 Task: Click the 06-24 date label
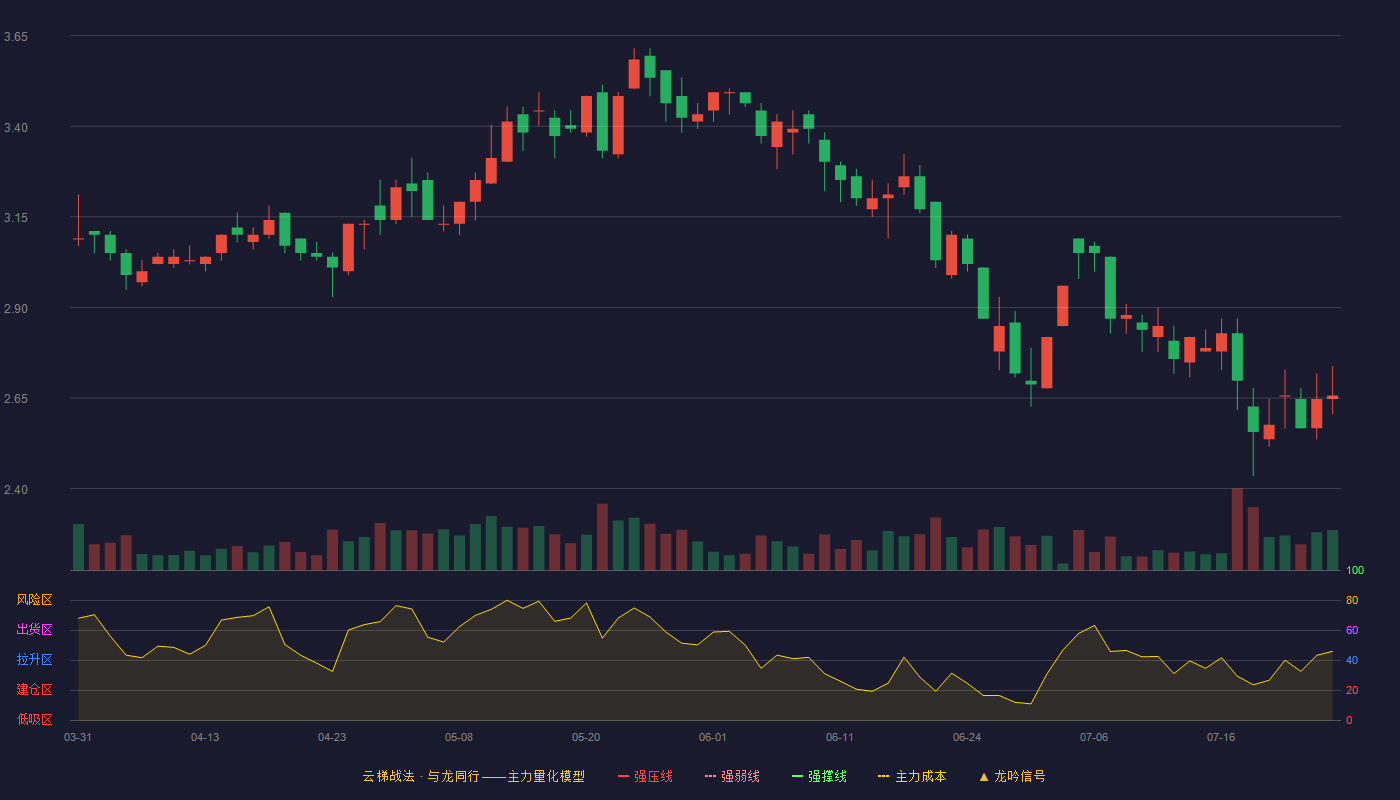click(x=967, y=737)
